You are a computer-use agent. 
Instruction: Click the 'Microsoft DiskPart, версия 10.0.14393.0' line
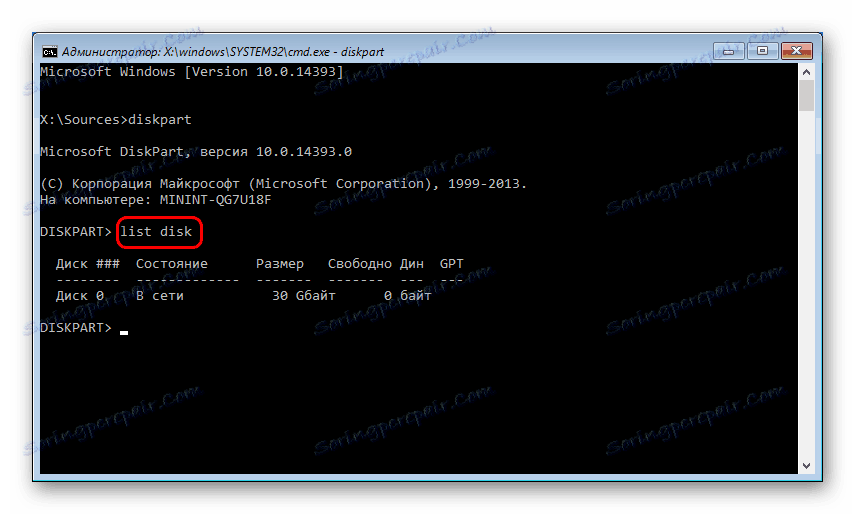coord(196,152)
